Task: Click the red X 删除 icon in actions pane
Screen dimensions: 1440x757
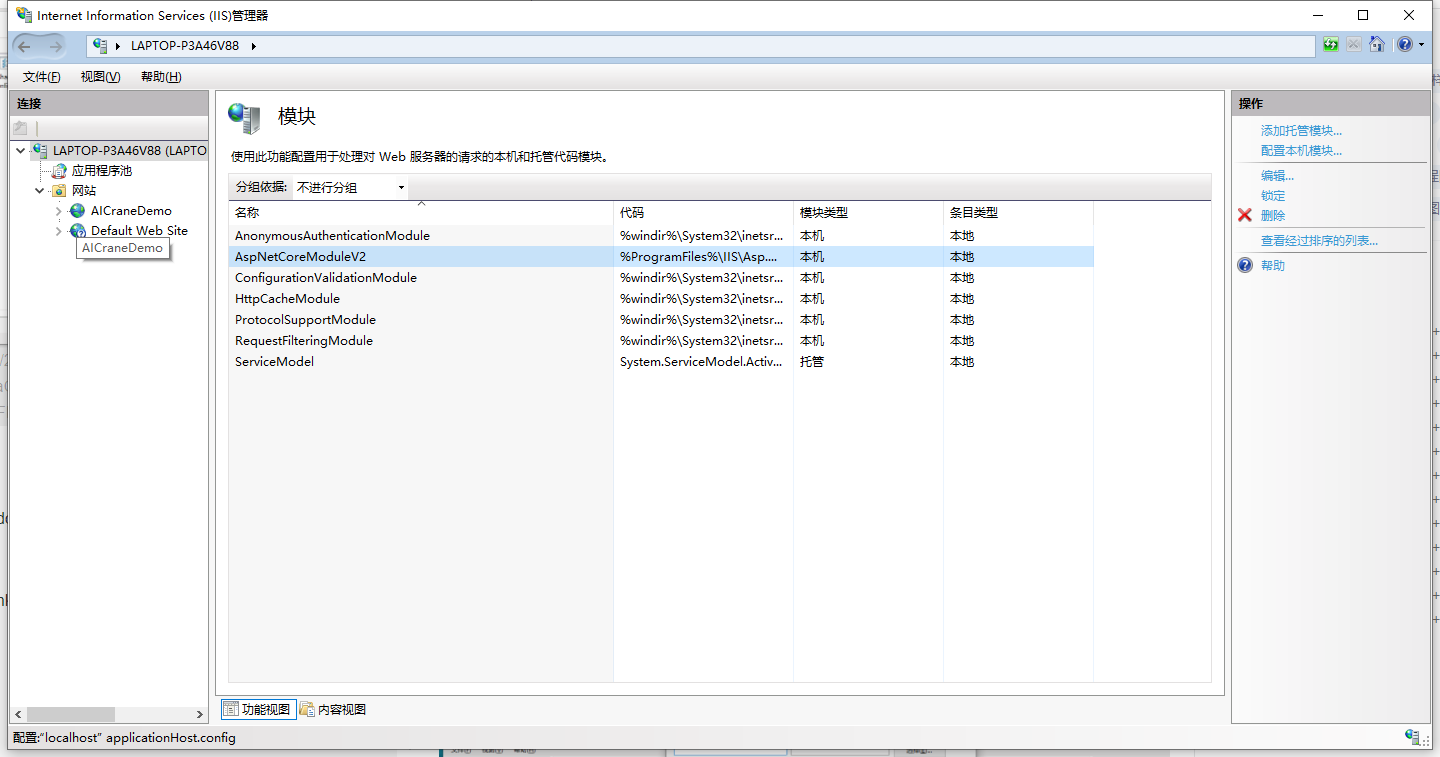Action: coord(1244,215)
